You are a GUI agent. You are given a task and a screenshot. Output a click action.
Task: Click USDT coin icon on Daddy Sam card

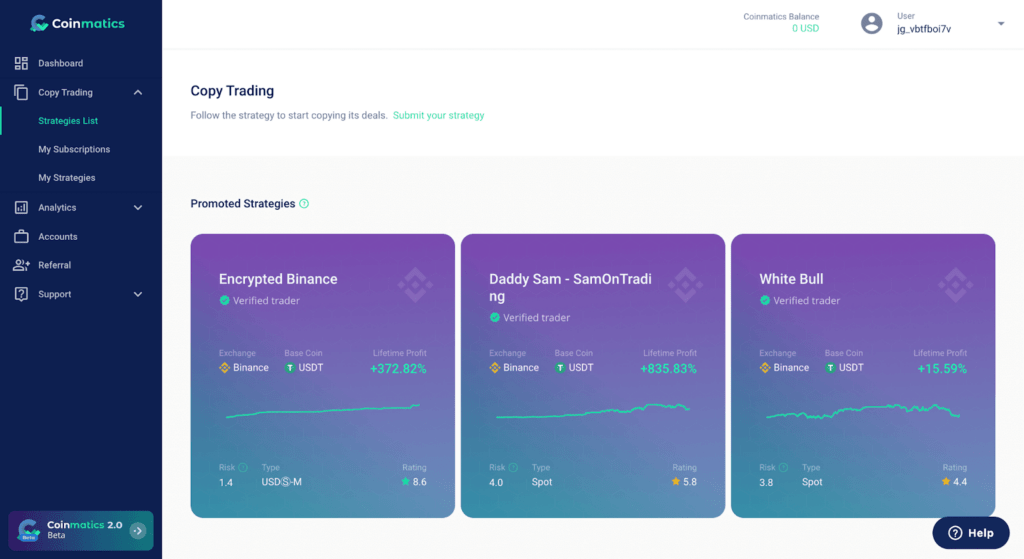tap(560, 368)
